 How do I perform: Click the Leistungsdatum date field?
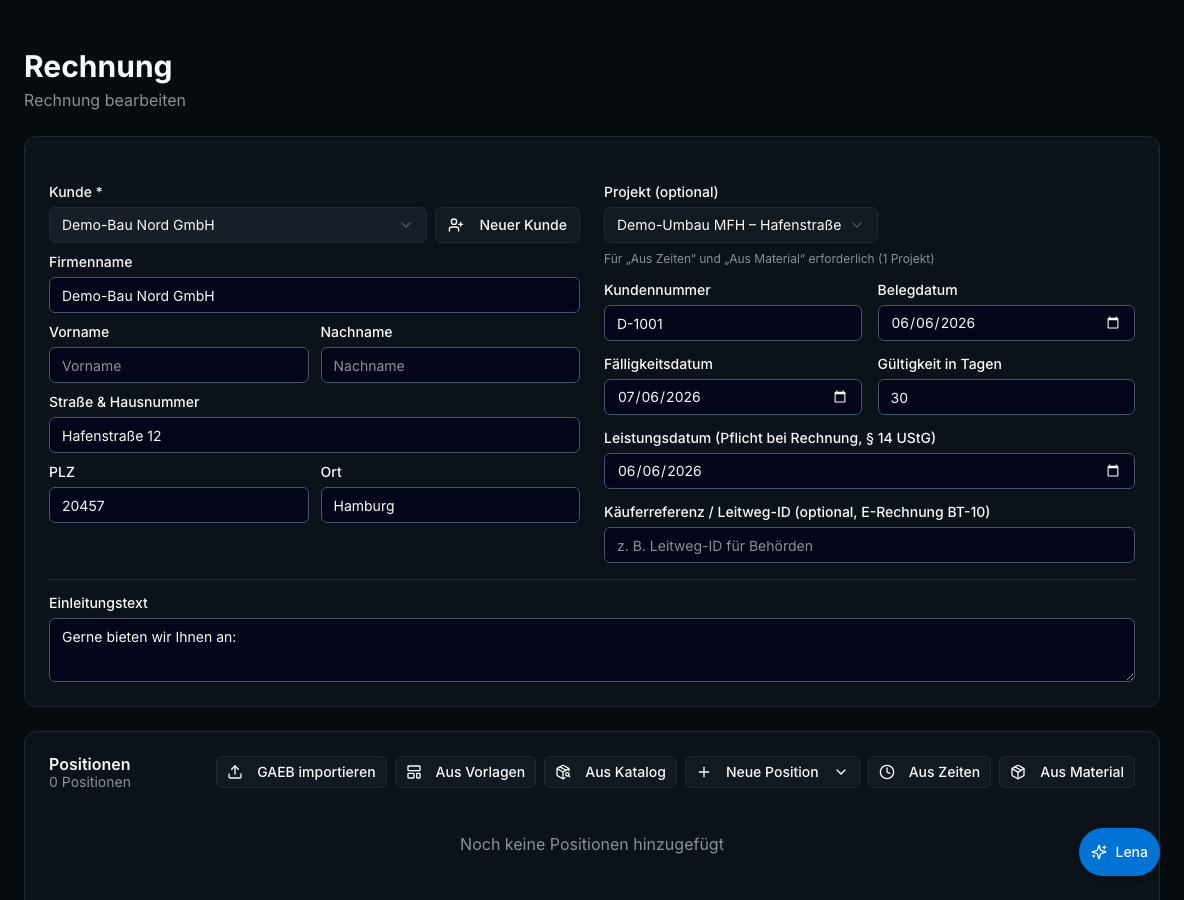869,471
